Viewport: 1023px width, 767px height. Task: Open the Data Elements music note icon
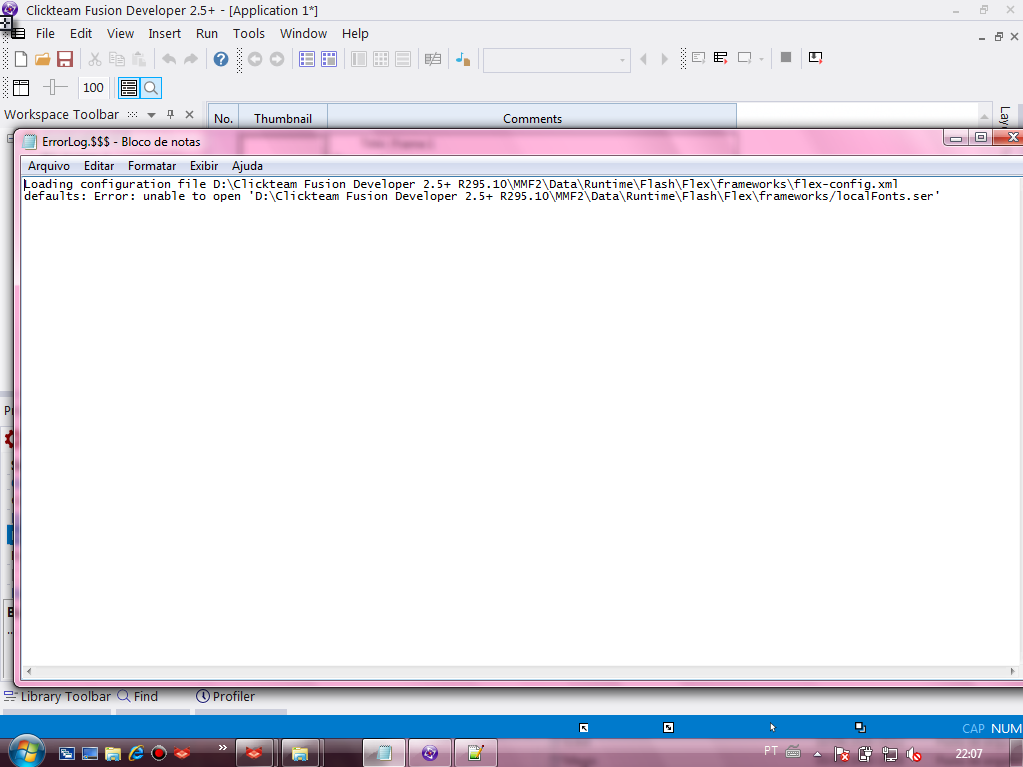click(463, 59)
